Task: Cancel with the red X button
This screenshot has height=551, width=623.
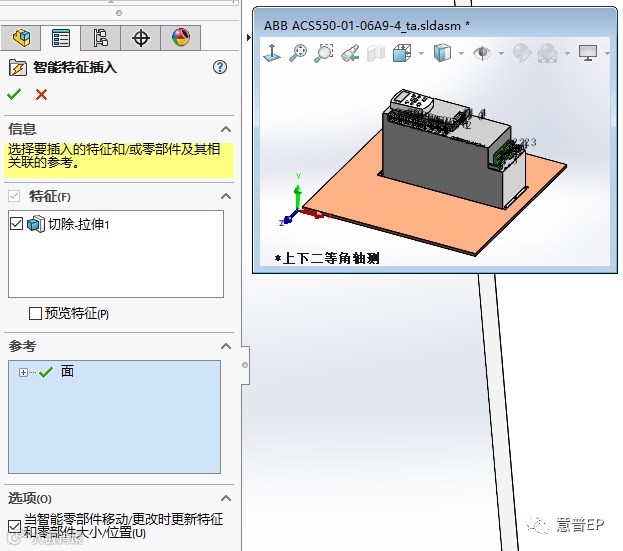Action: click(41, 95)
